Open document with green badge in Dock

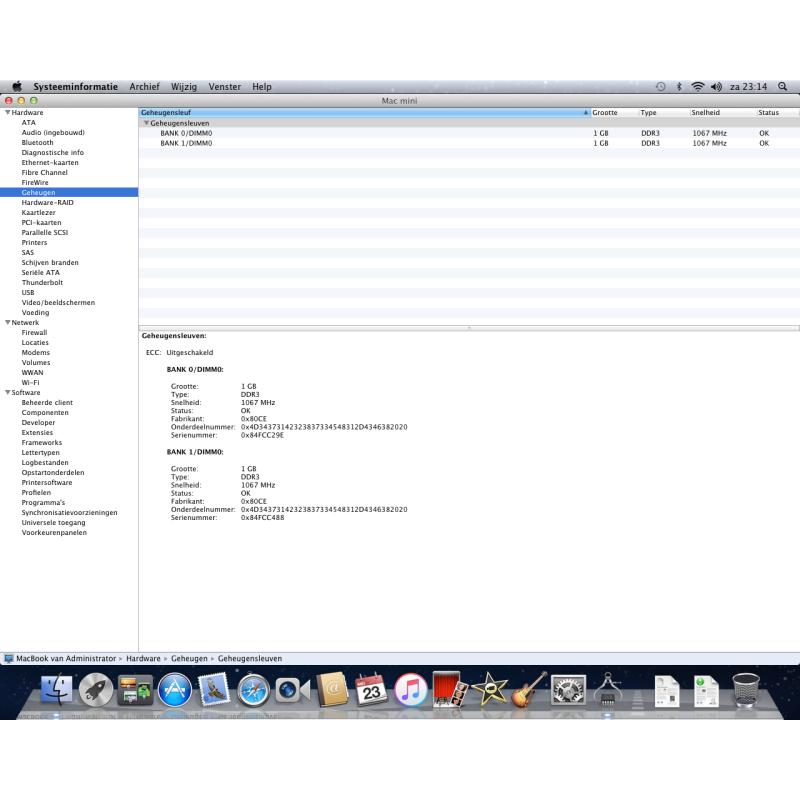(x=706, y=691)
